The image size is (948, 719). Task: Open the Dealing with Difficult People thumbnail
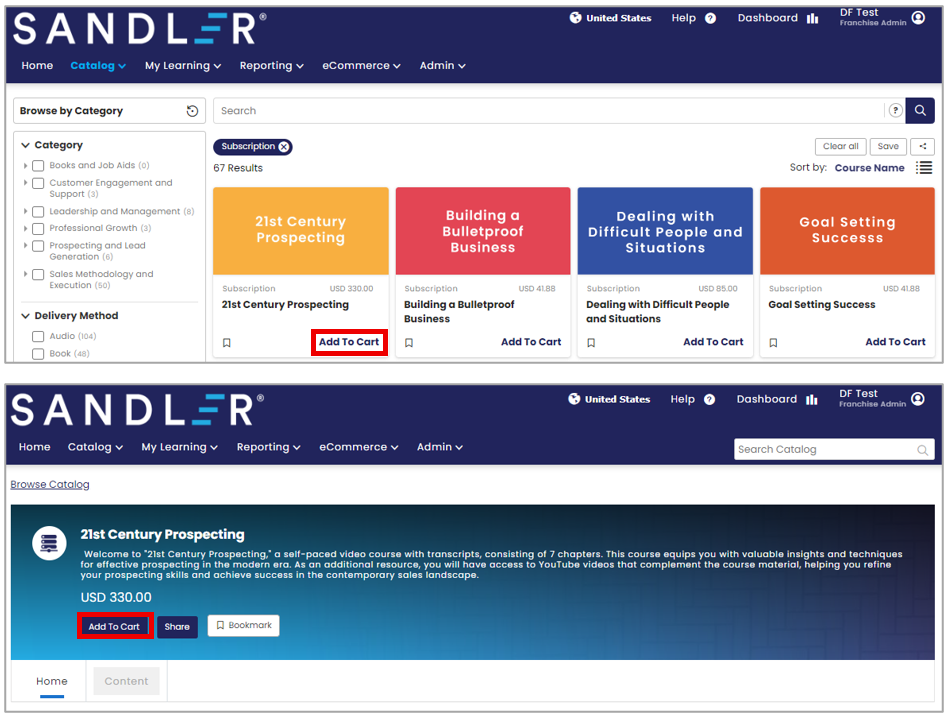(x=665, y=230)
